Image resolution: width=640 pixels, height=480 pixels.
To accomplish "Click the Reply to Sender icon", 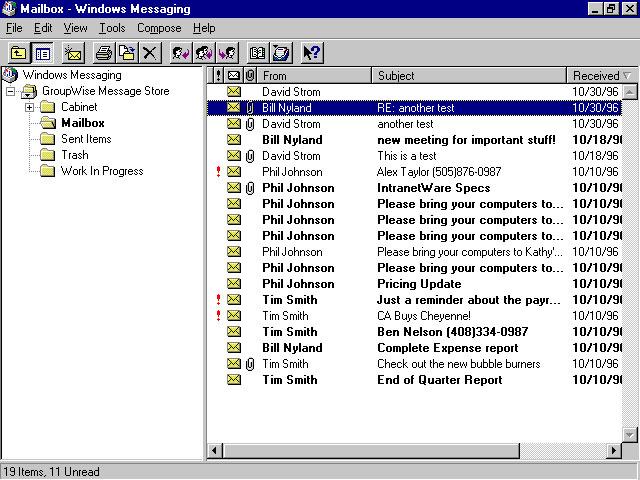I will point(180,53).
